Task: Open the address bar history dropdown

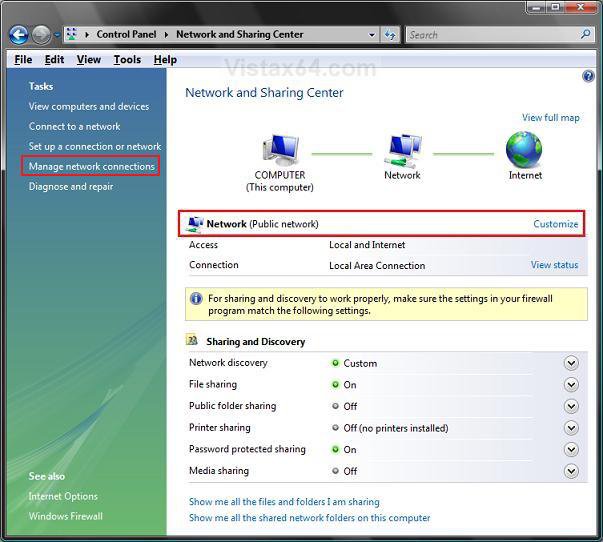Action: pyautogui.click(x=372, y=35)
